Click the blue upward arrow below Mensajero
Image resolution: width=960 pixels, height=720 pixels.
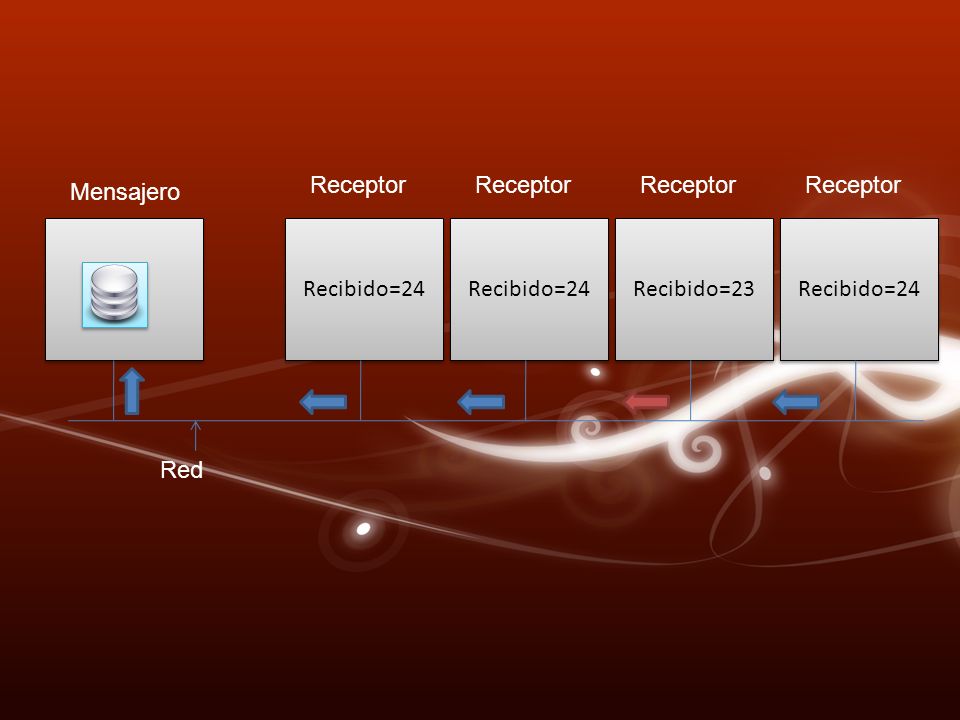[x=132, y=392]
